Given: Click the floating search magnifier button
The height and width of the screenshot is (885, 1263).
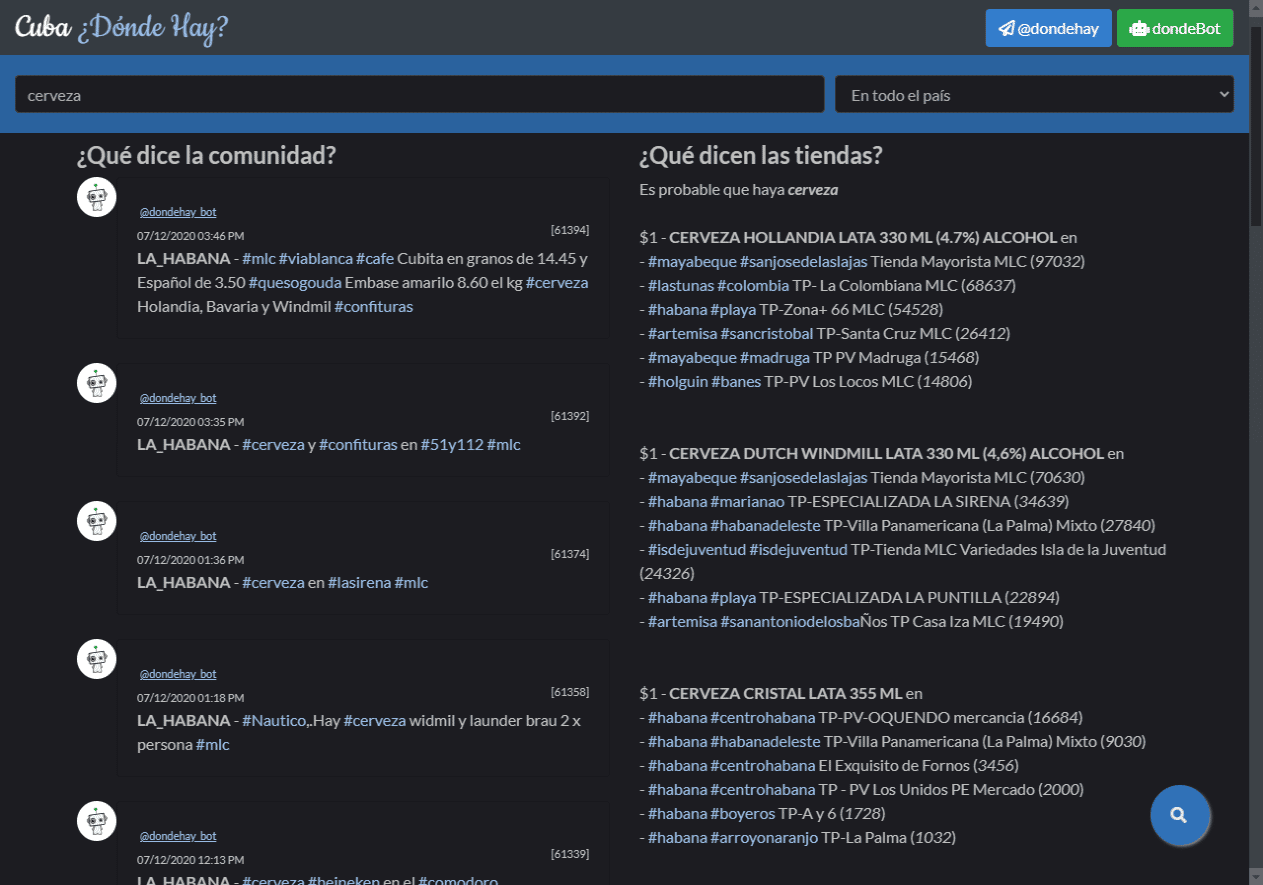Looking at the screenshot, I should click(x=1180, y=815).
